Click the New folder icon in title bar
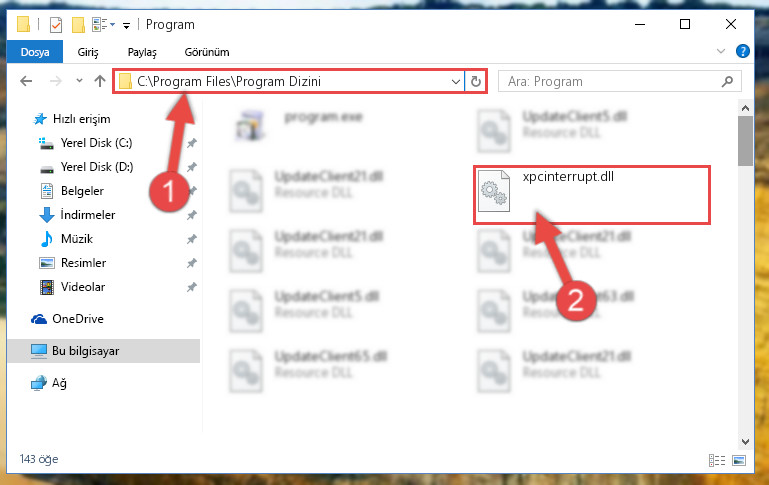The height and width of the screenshot is (485, 769). (78, 25)
